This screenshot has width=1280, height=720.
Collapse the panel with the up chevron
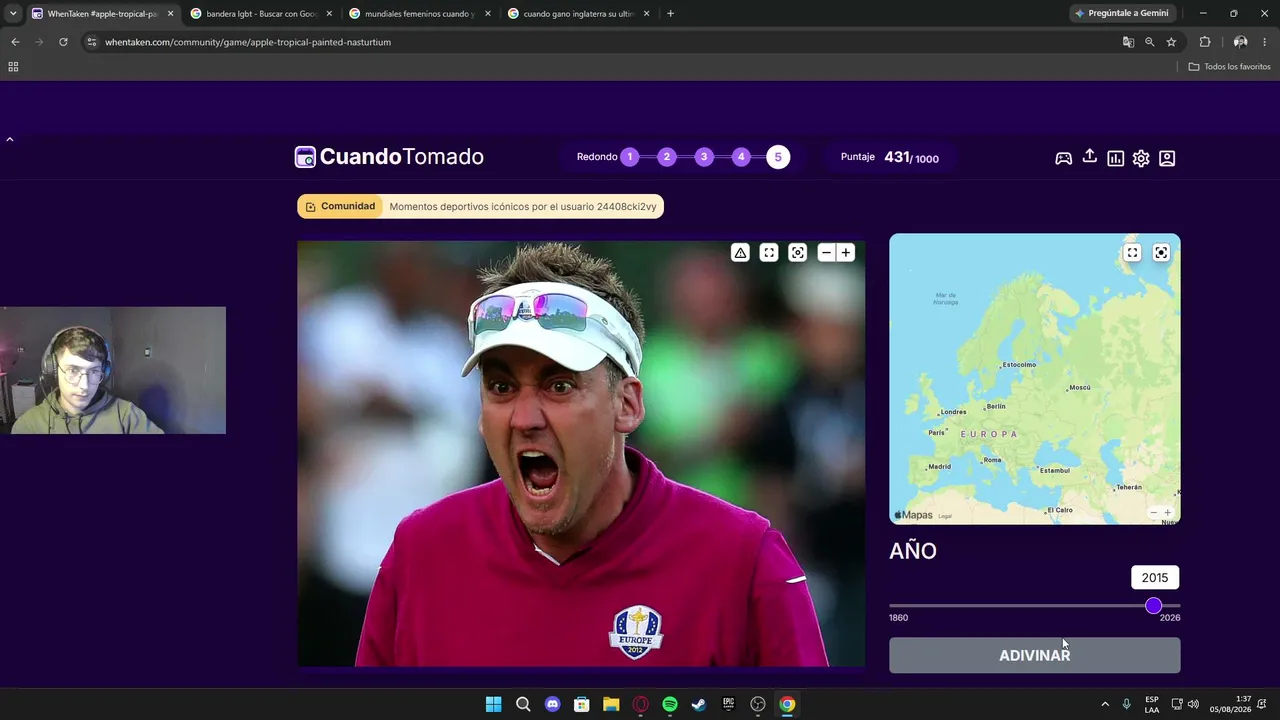tap(10, 139)
